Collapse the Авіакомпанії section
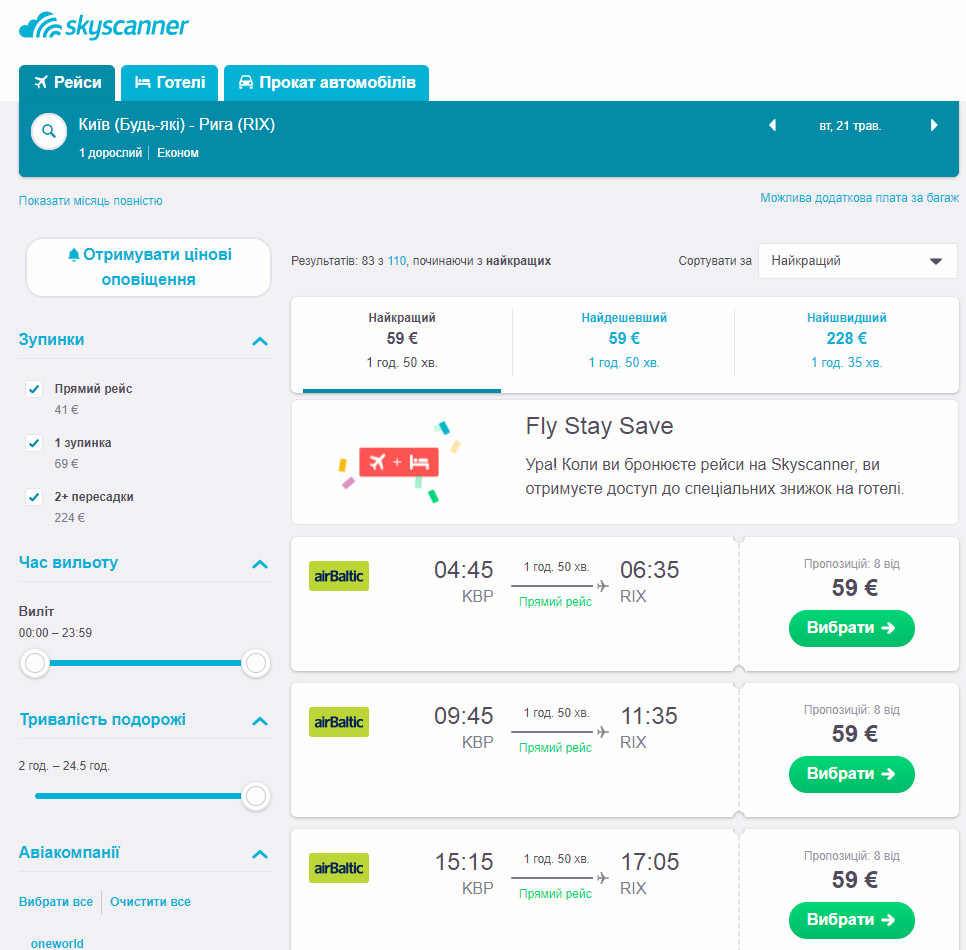The width and height of the screenshot is (966, 950). [260, 854]
